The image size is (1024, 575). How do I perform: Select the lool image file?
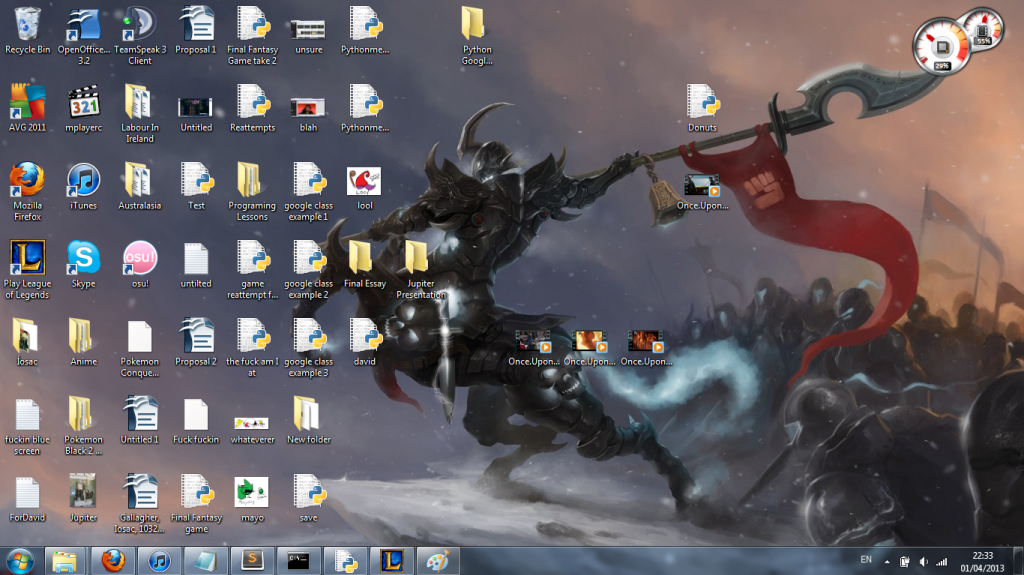[364, 181]
